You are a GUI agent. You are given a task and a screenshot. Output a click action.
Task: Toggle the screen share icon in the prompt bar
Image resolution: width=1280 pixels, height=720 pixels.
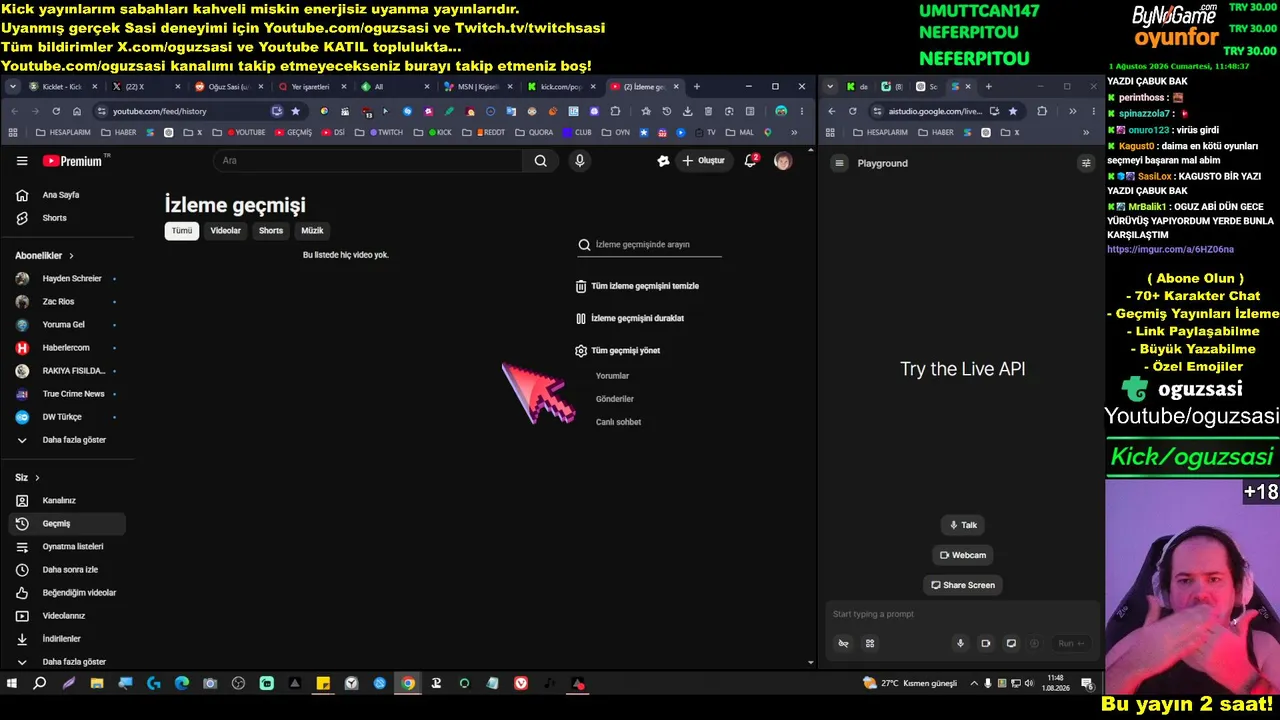tap(1011, 644)
